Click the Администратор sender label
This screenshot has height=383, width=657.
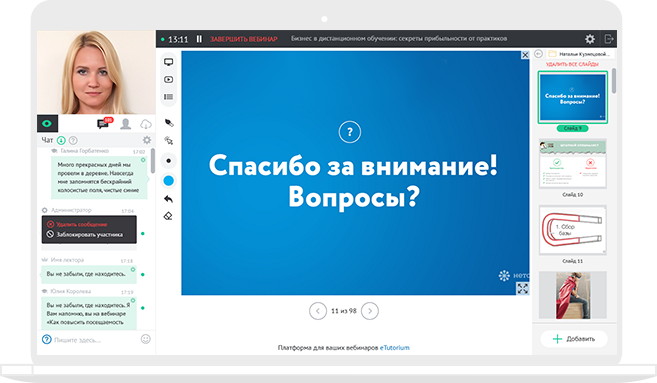pos(71,210)
